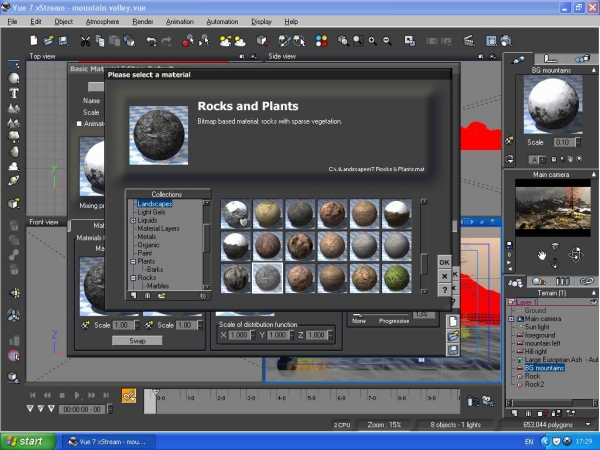Click the Swap button in material editor
600x450 pixels.
click(x=137, y=341)
